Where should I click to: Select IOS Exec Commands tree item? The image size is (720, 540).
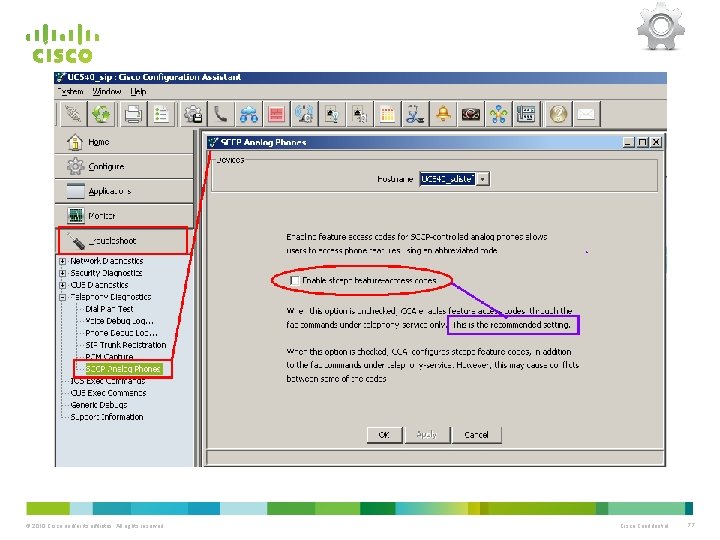pyautogui.click(x=108, y=381)
